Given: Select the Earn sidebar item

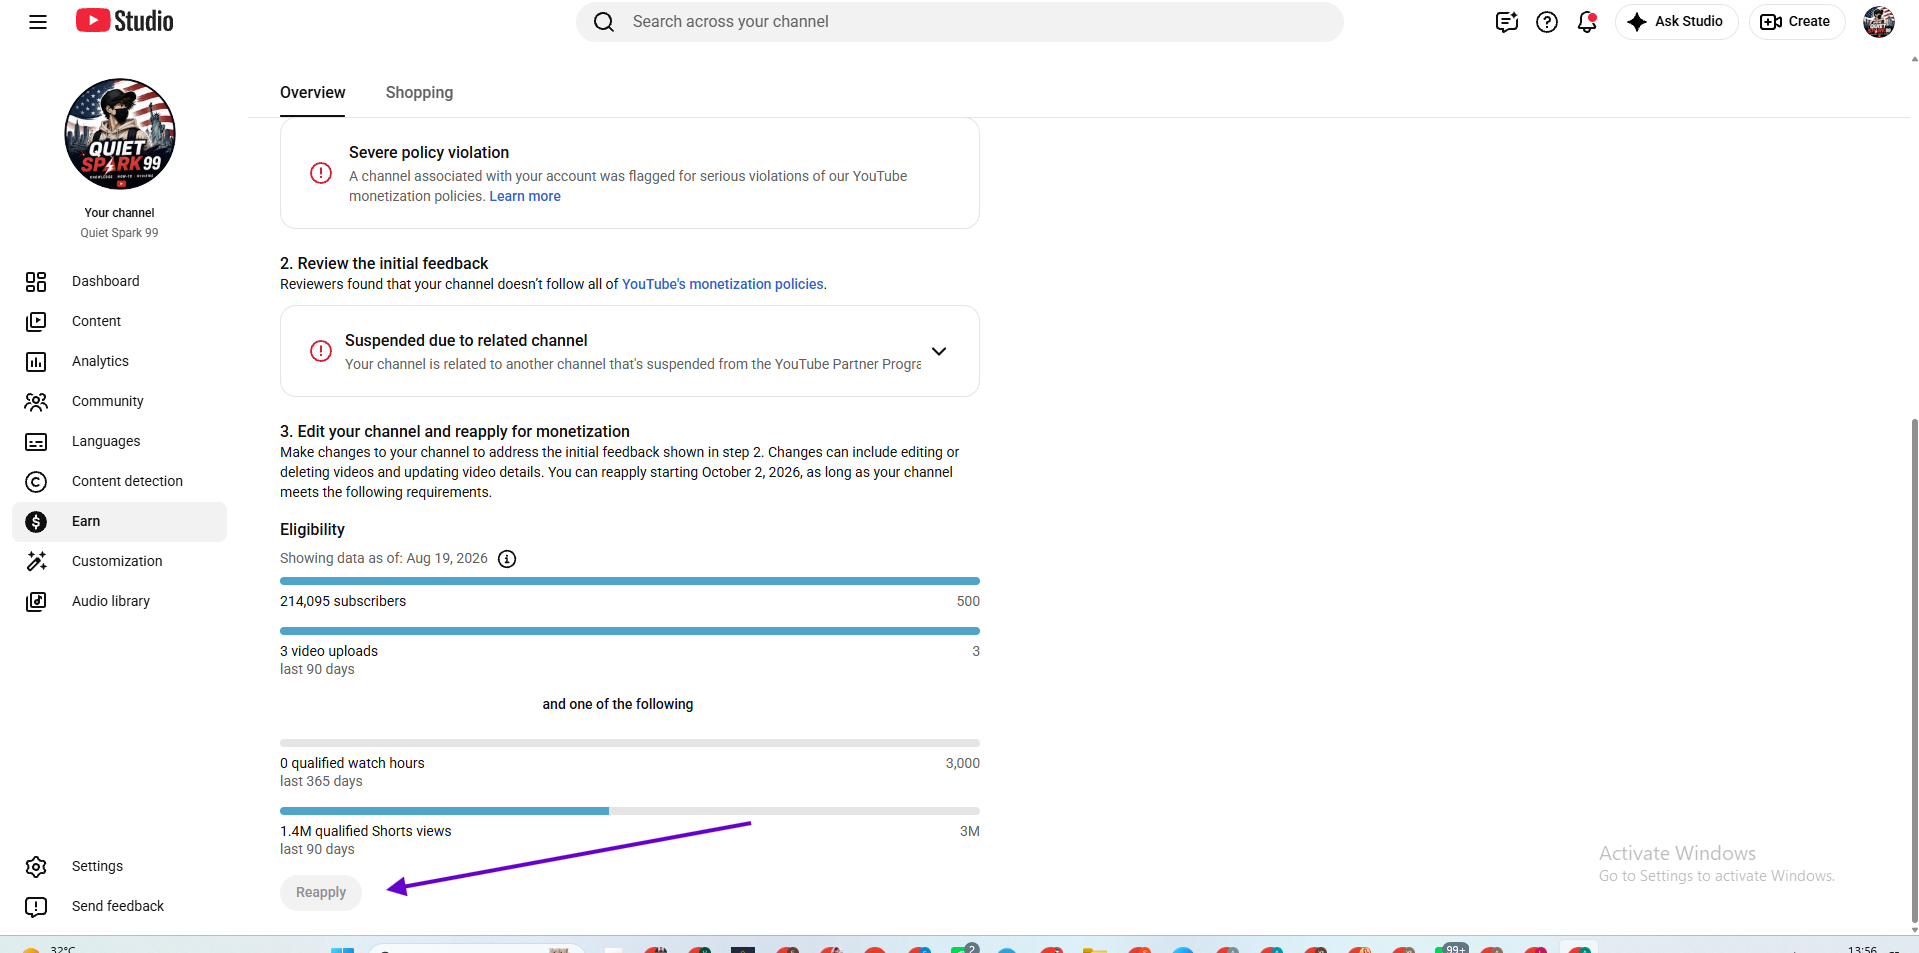Looking at the screenshot, I should click(x=120, y=522).
